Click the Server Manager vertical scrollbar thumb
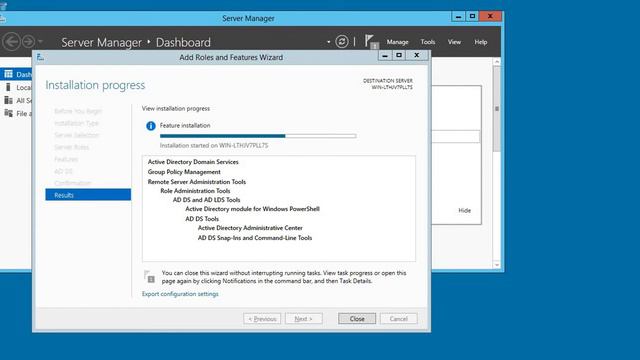This screenshot has height=360, width=640. pyautogui.click(x=497, y=109)
